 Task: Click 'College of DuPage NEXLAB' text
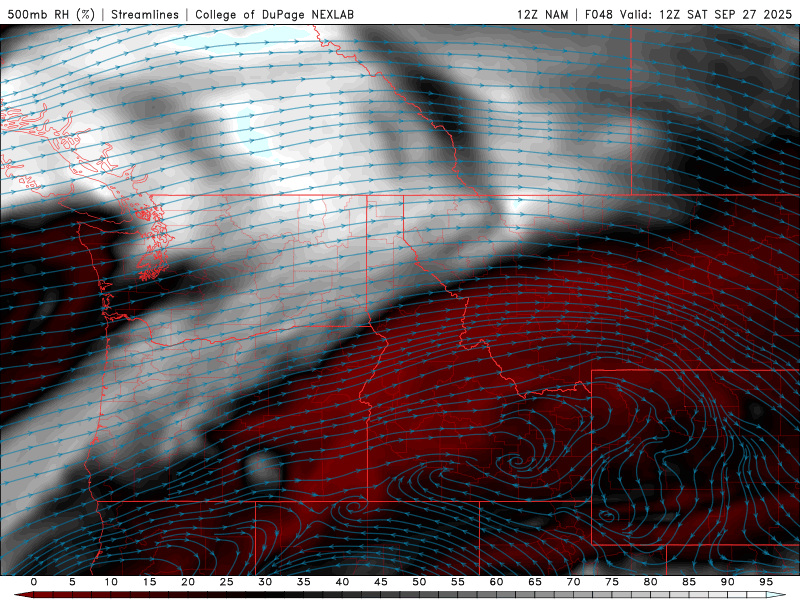[x=274, y=15]
